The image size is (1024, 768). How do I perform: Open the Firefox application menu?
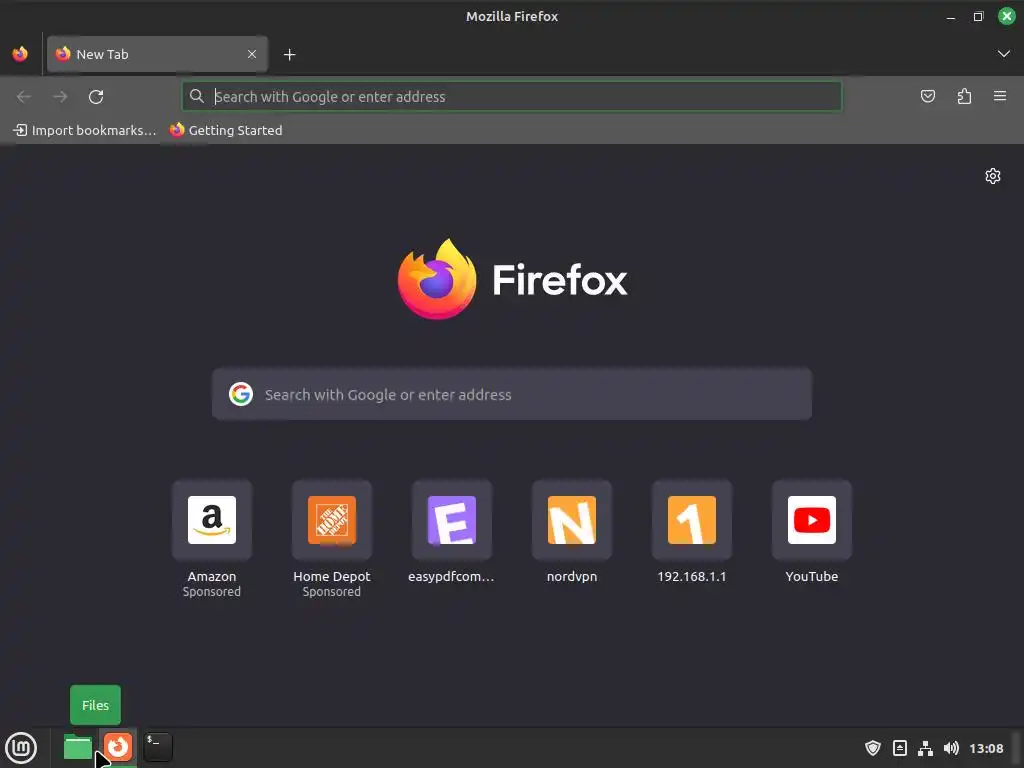(x=1000, y=97)
